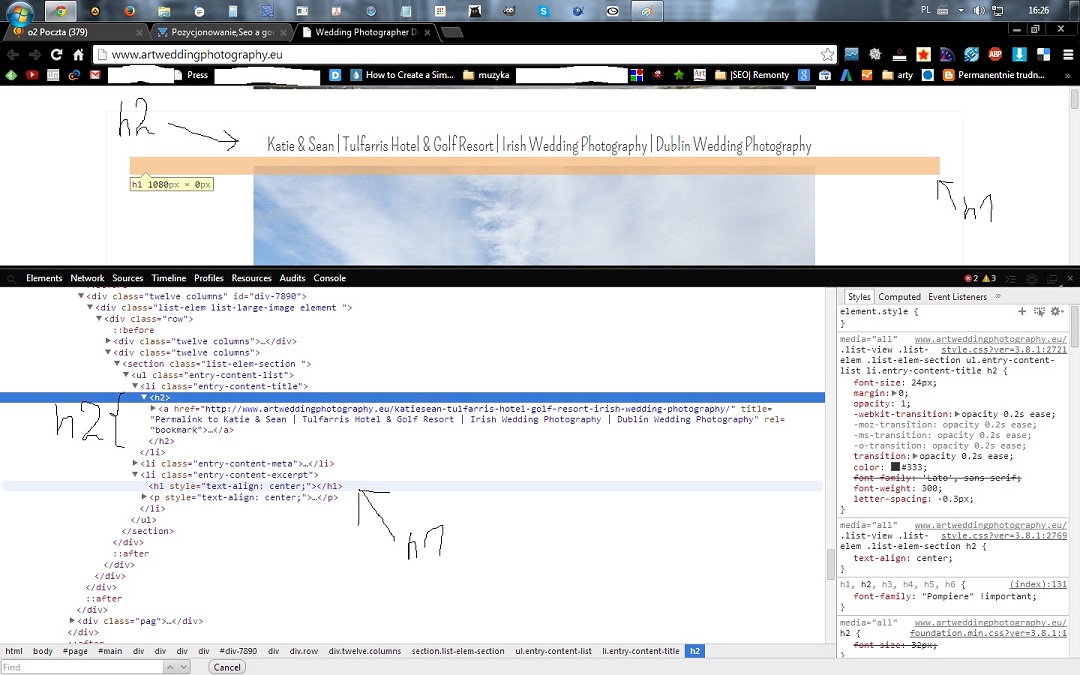Screen dimensions: 1080x675
Task: Open the Blogger Permanentnie trudn... bookmark
Action: pos(993,75)
